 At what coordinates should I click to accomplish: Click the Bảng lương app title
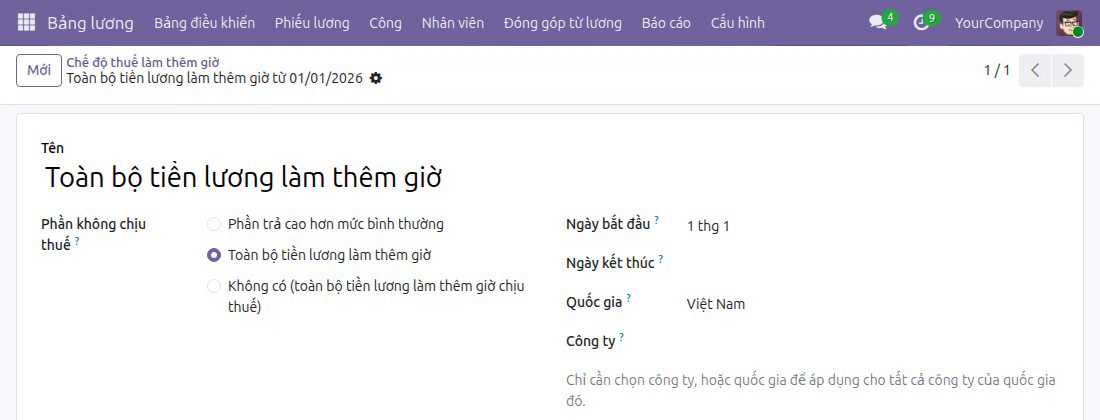click(90, 23)
